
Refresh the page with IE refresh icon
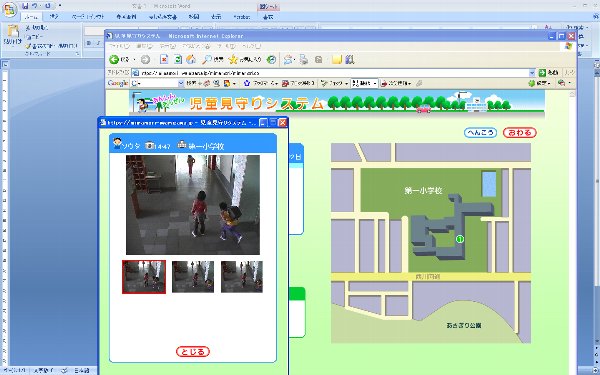[x=178, y=59]
